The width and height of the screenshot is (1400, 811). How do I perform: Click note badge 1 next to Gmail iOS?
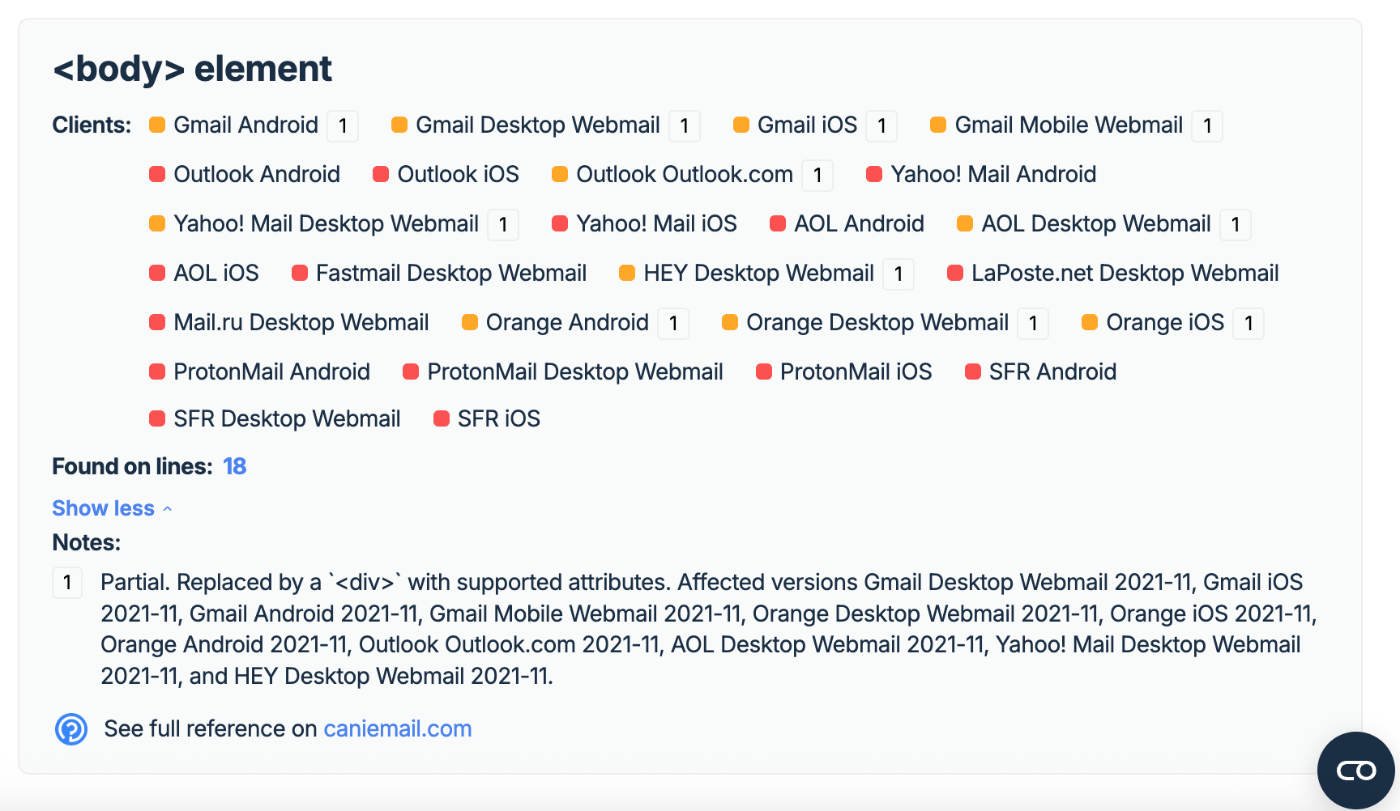pyautogui.click(x=881, y=126)
